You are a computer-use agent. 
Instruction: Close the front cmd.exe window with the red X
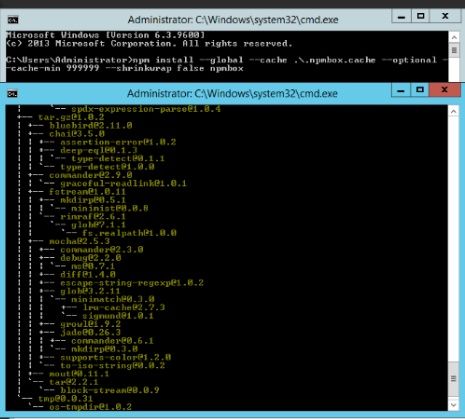coord(444,90)
